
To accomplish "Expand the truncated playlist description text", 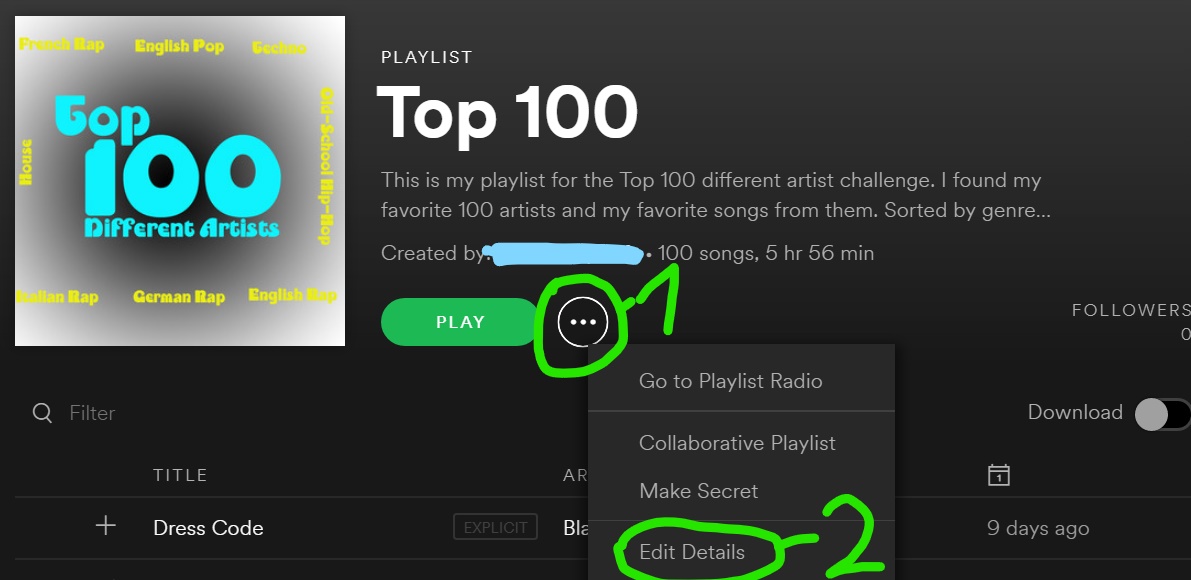I will point(716,195).
